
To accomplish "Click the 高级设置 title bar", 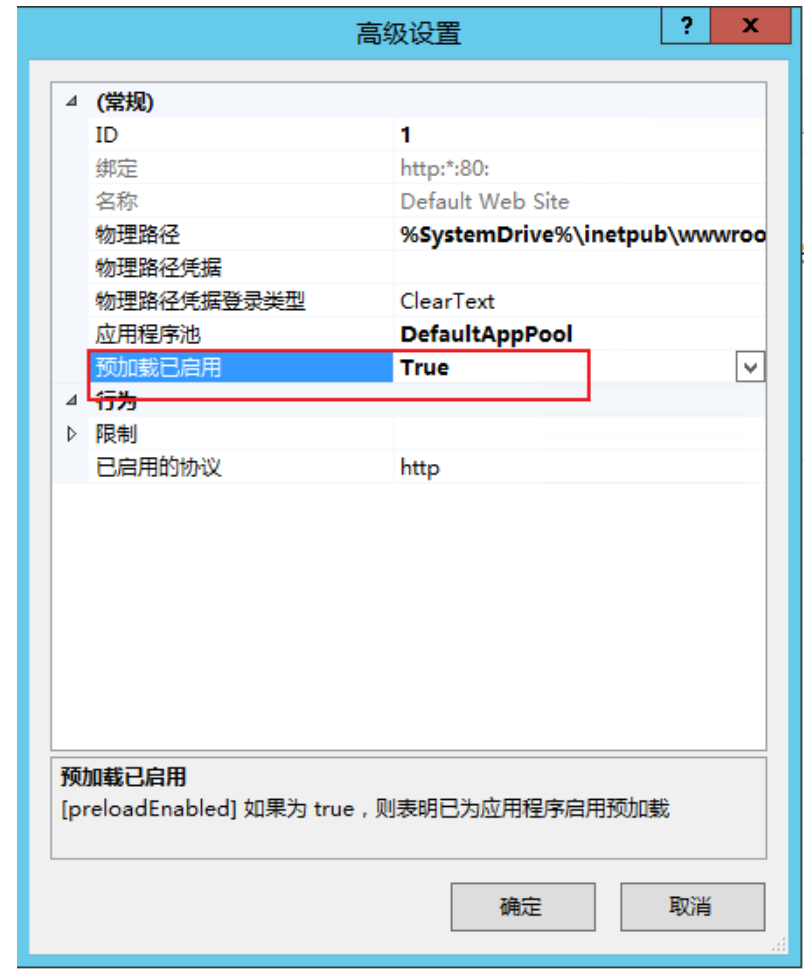I will 339,32.
